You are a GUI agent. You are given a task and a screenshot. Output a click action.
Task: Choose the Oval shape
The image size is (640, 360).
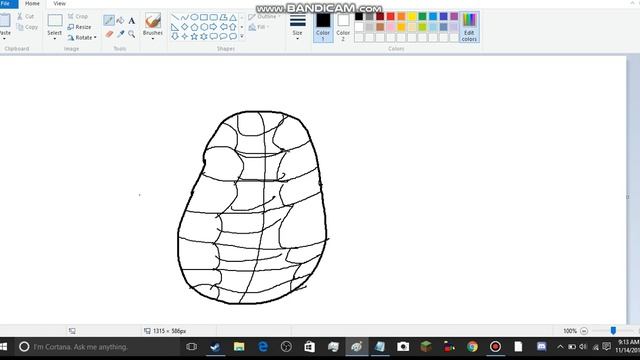coord(194,18)
